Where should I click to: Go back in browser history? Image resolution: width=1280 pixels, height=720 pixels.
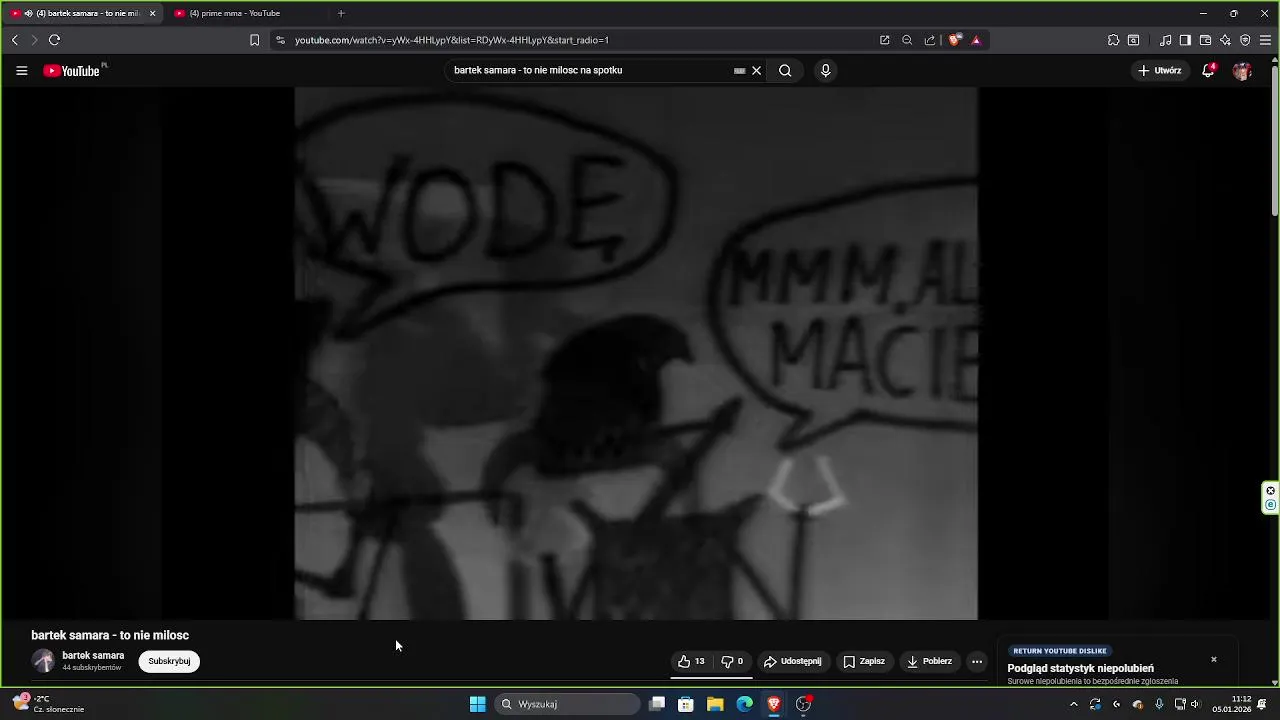(x=14, y=40)
